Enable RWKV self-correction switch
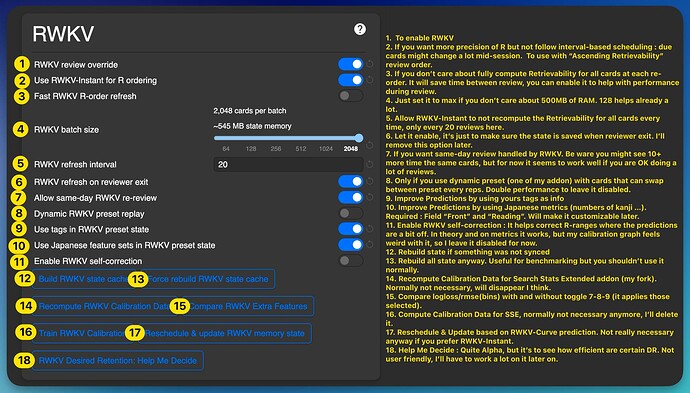 click(x=351, y=261)
